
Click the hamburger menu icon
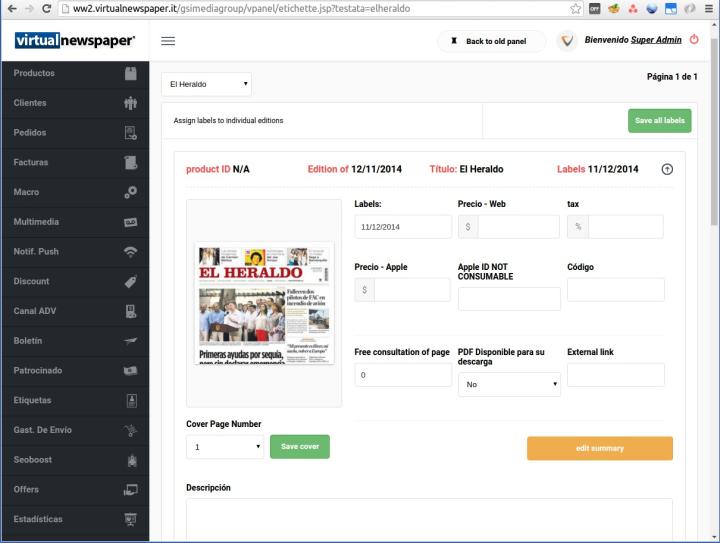168,41
